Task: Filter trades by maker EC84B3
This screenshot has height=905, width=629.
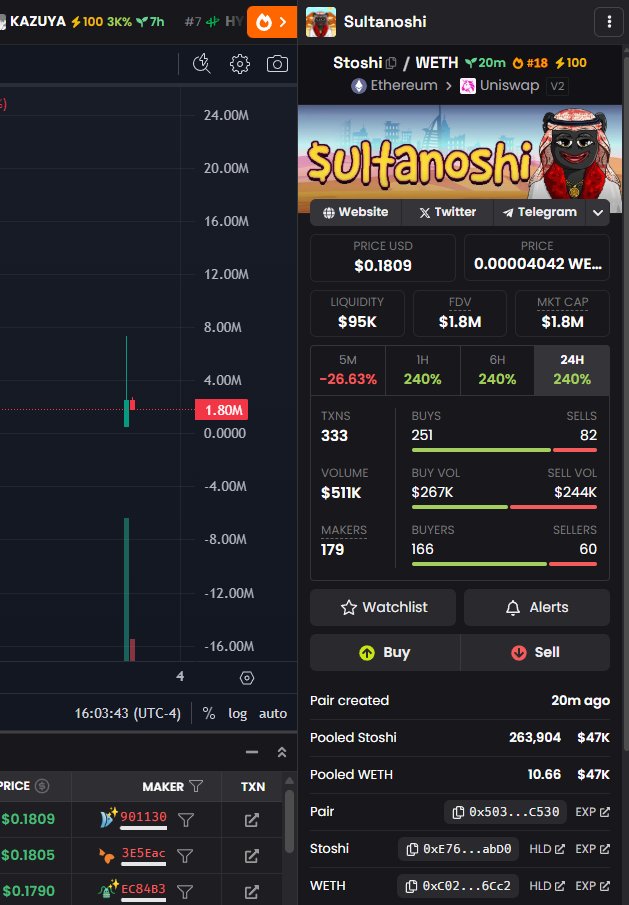Action: [185, 892]
